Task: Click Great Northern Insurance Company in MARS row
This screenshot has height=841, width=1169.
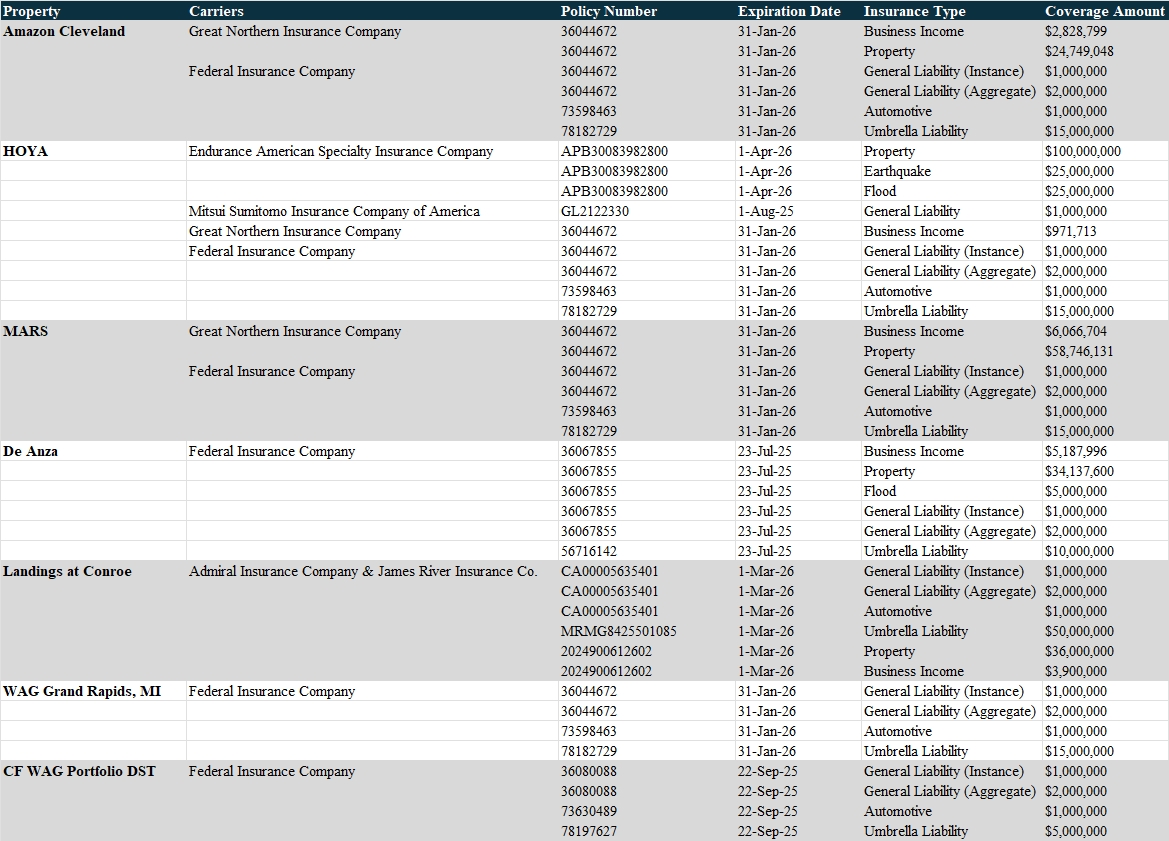Action: pos(294,331)
